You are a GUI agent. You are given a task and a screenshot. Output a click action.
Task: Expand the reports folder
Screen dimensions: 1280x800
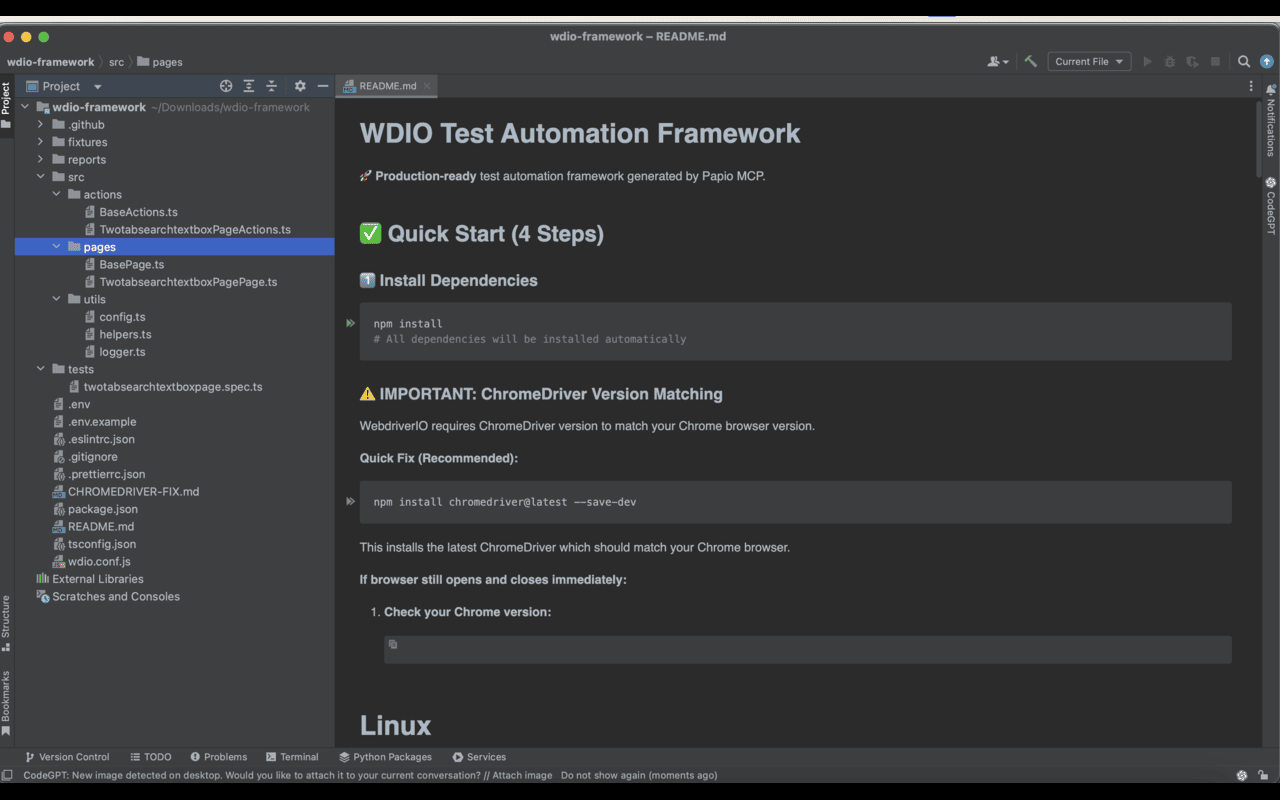tap(40, 160)
